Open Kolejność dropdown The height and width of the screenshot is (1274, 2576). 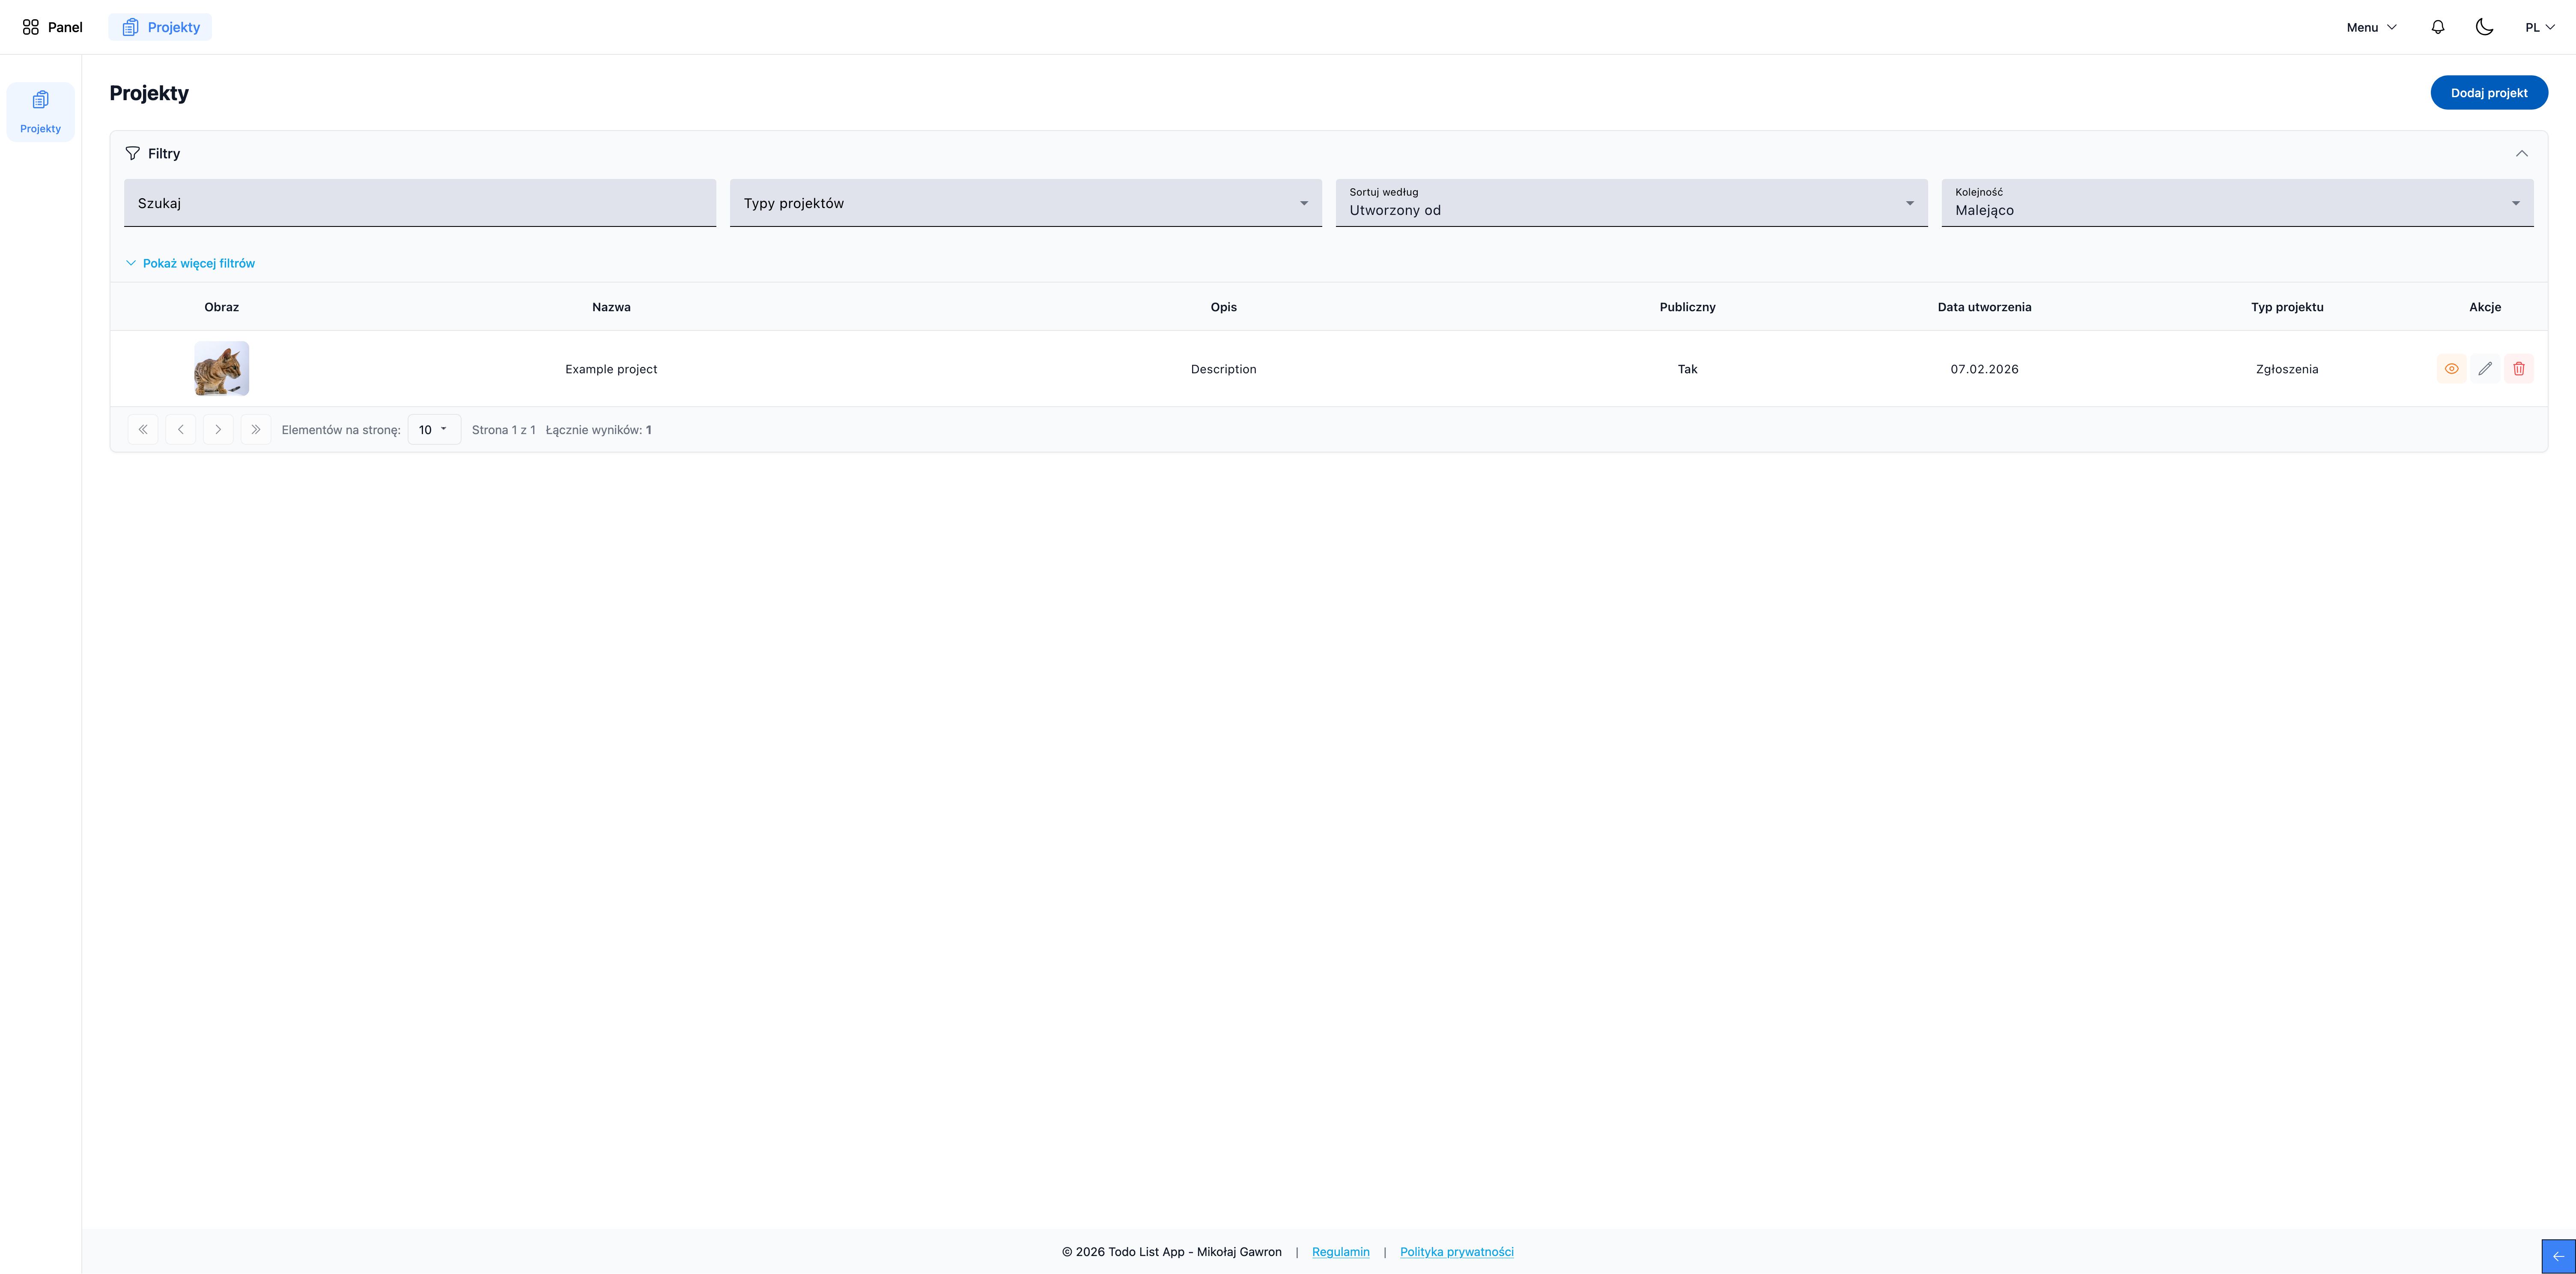(2238, 203)
